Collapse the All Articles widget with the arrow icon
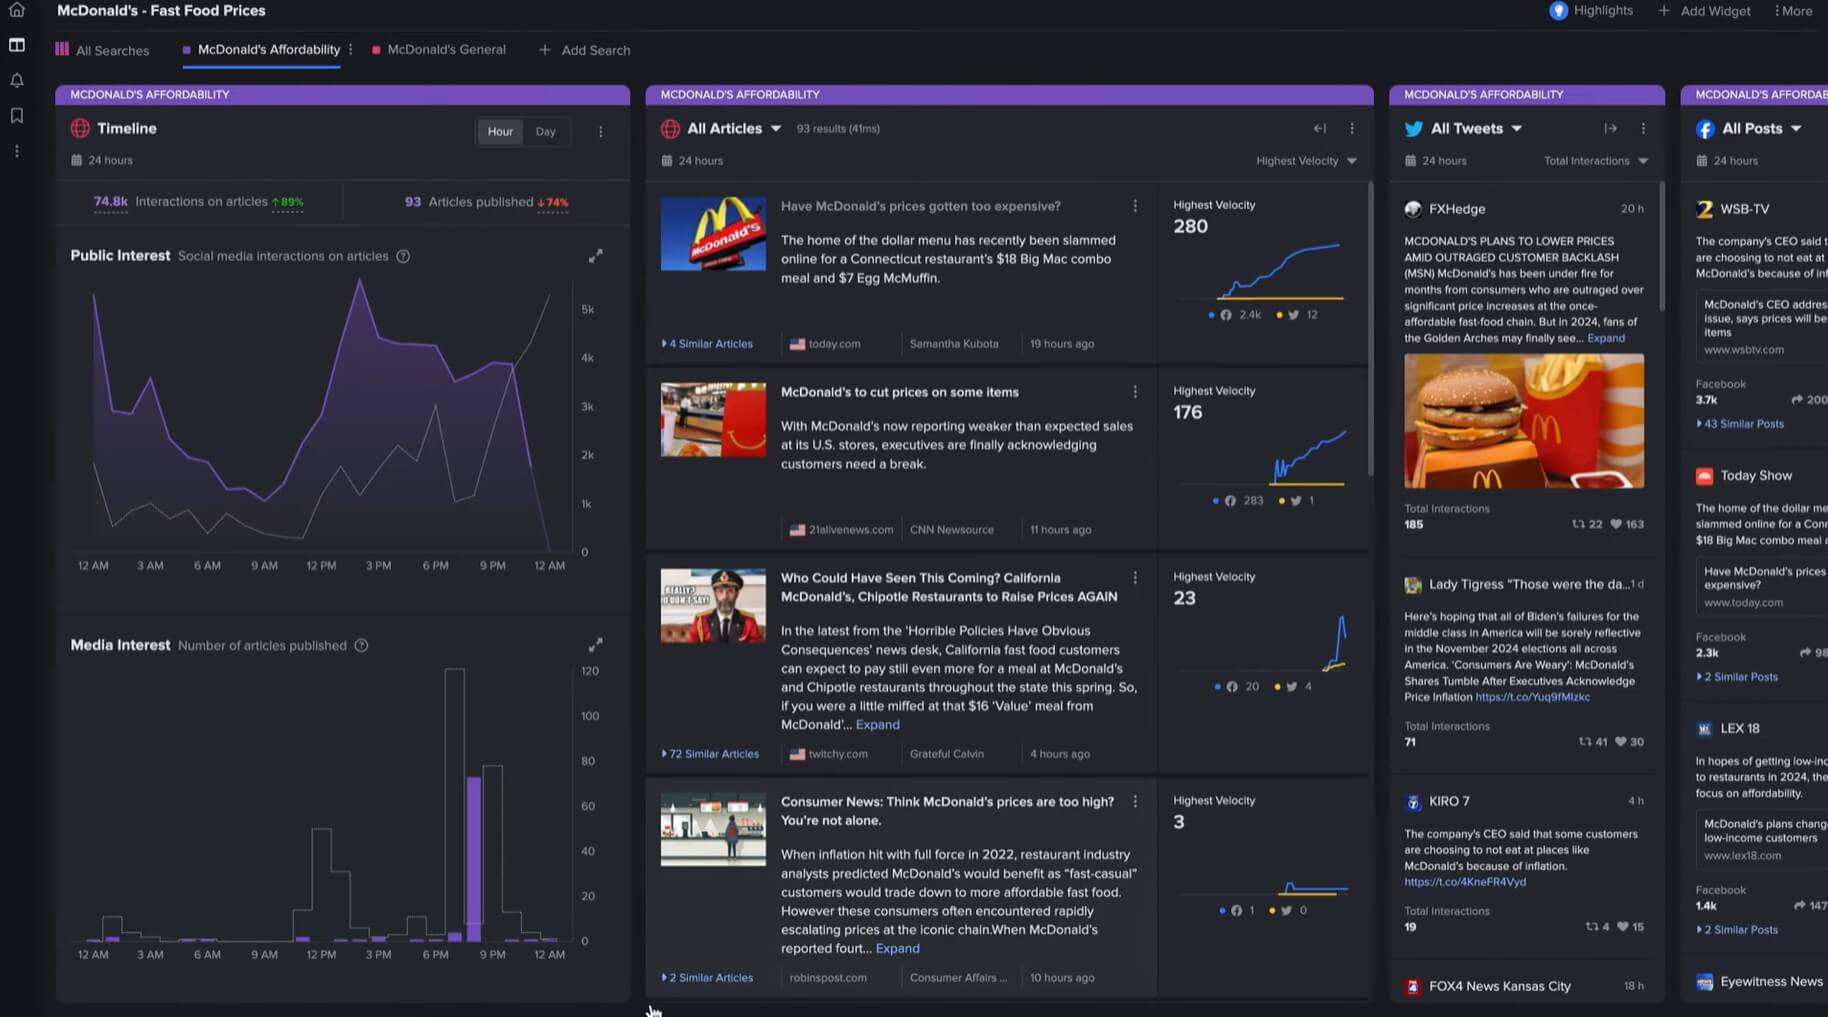Image resolution: width=1828 pixels, height=1017 pixels. point(1320,129)
